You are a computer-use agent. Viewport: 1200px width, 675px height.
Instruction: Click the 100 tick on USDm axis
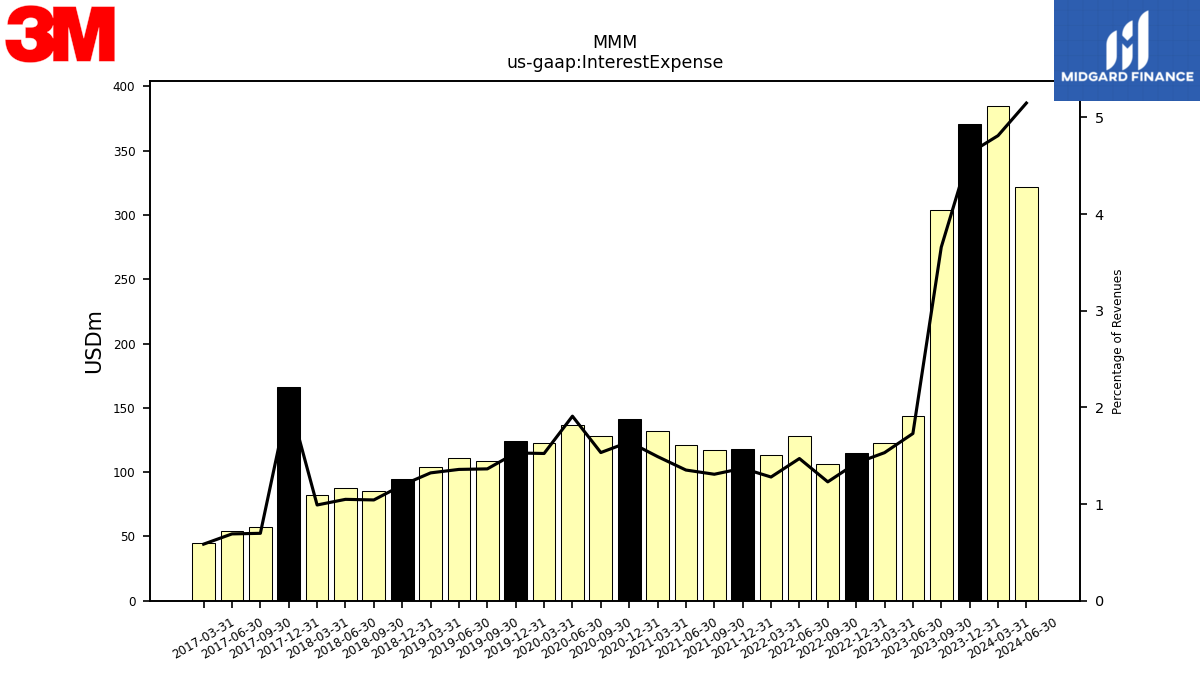pyautogui.click(x=123, y=473)
